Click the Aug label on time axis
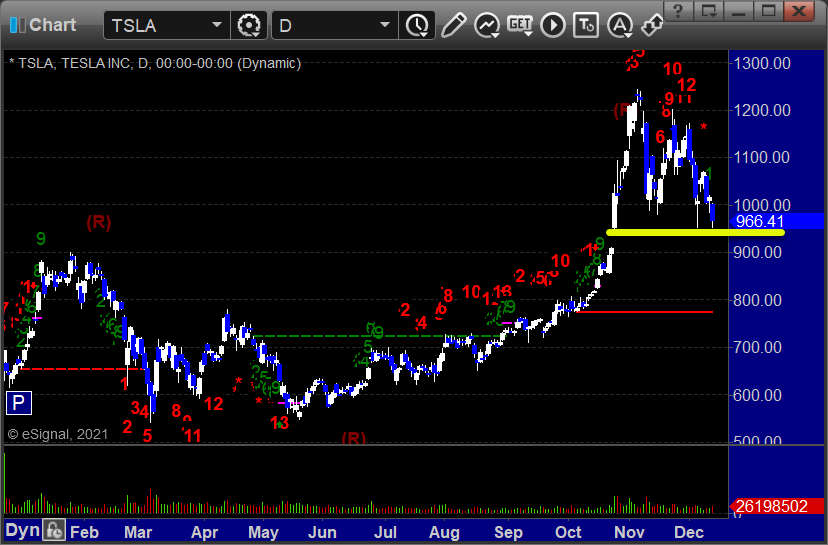This screenshot has width=828, height=545. (444, 532)
